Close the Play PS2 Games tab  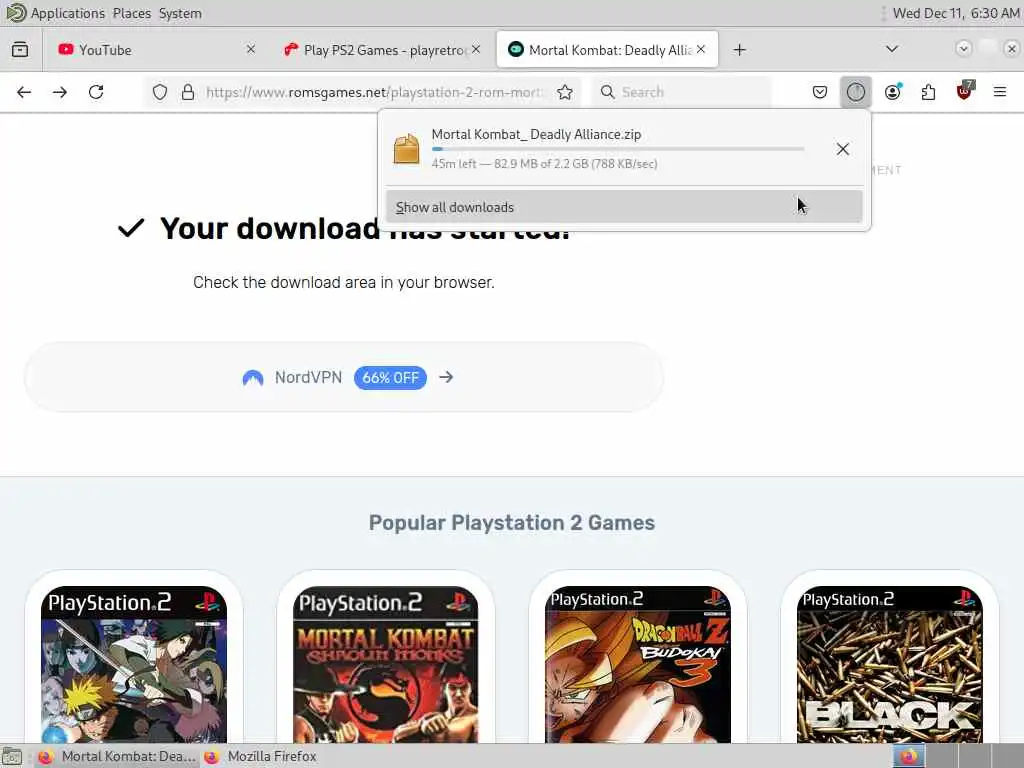coord(476,50)
